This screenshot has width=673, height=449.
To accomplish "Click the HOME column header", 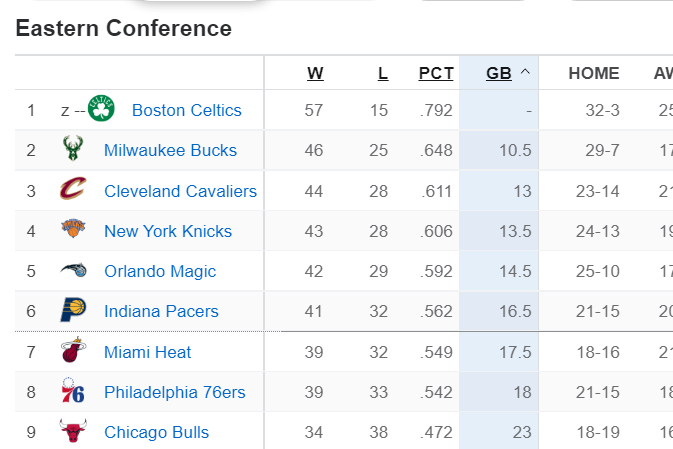I will [594, 73].
